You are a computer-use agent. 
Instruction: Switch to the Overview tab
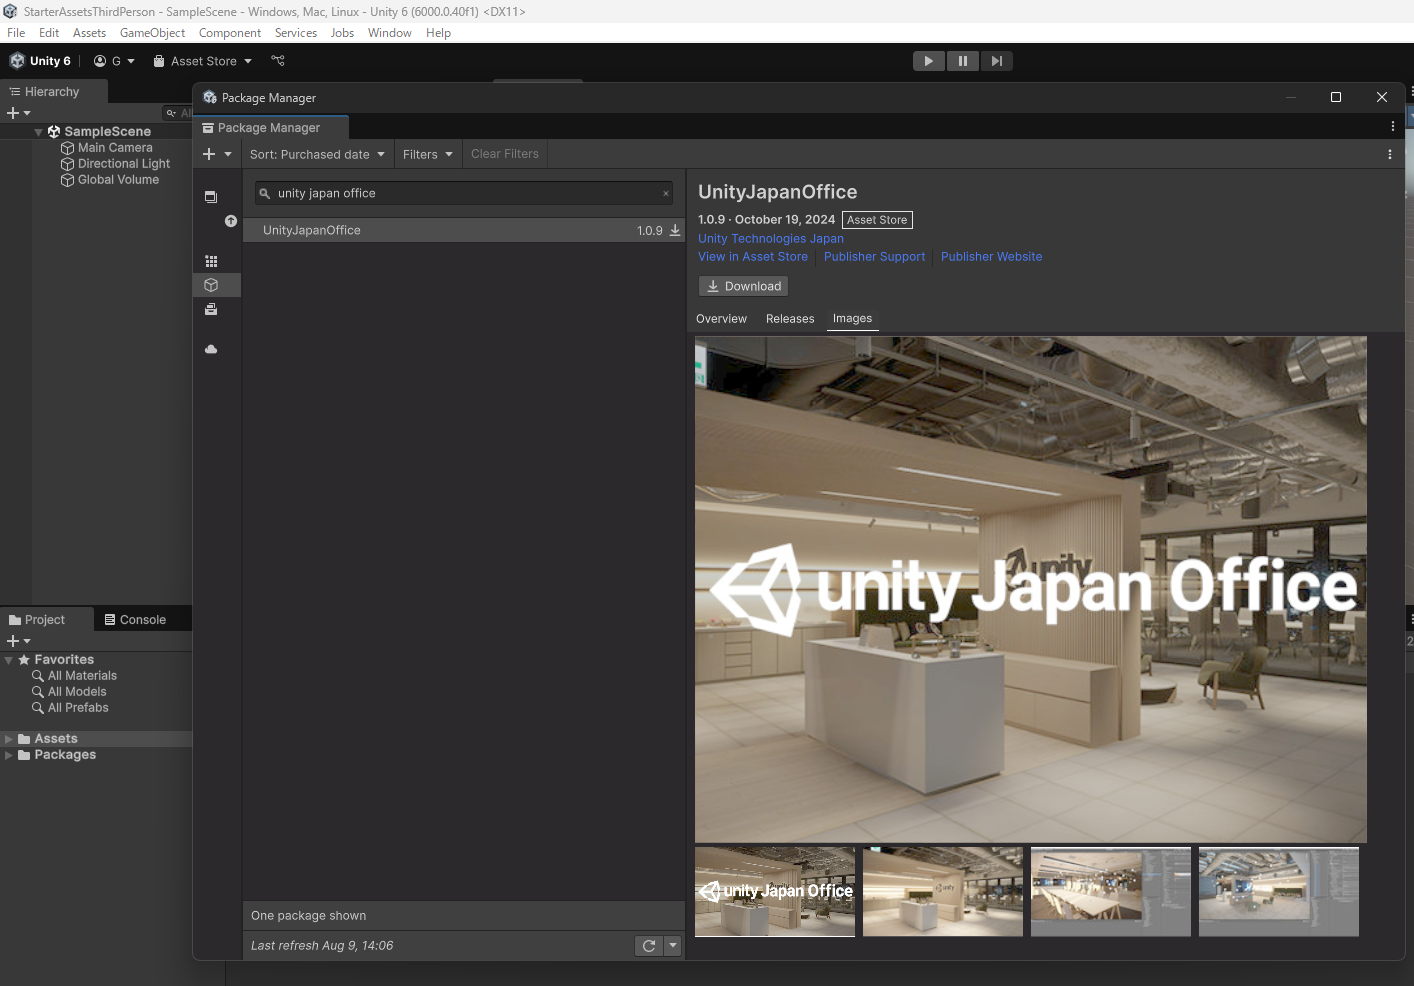(x=721, y=319)
